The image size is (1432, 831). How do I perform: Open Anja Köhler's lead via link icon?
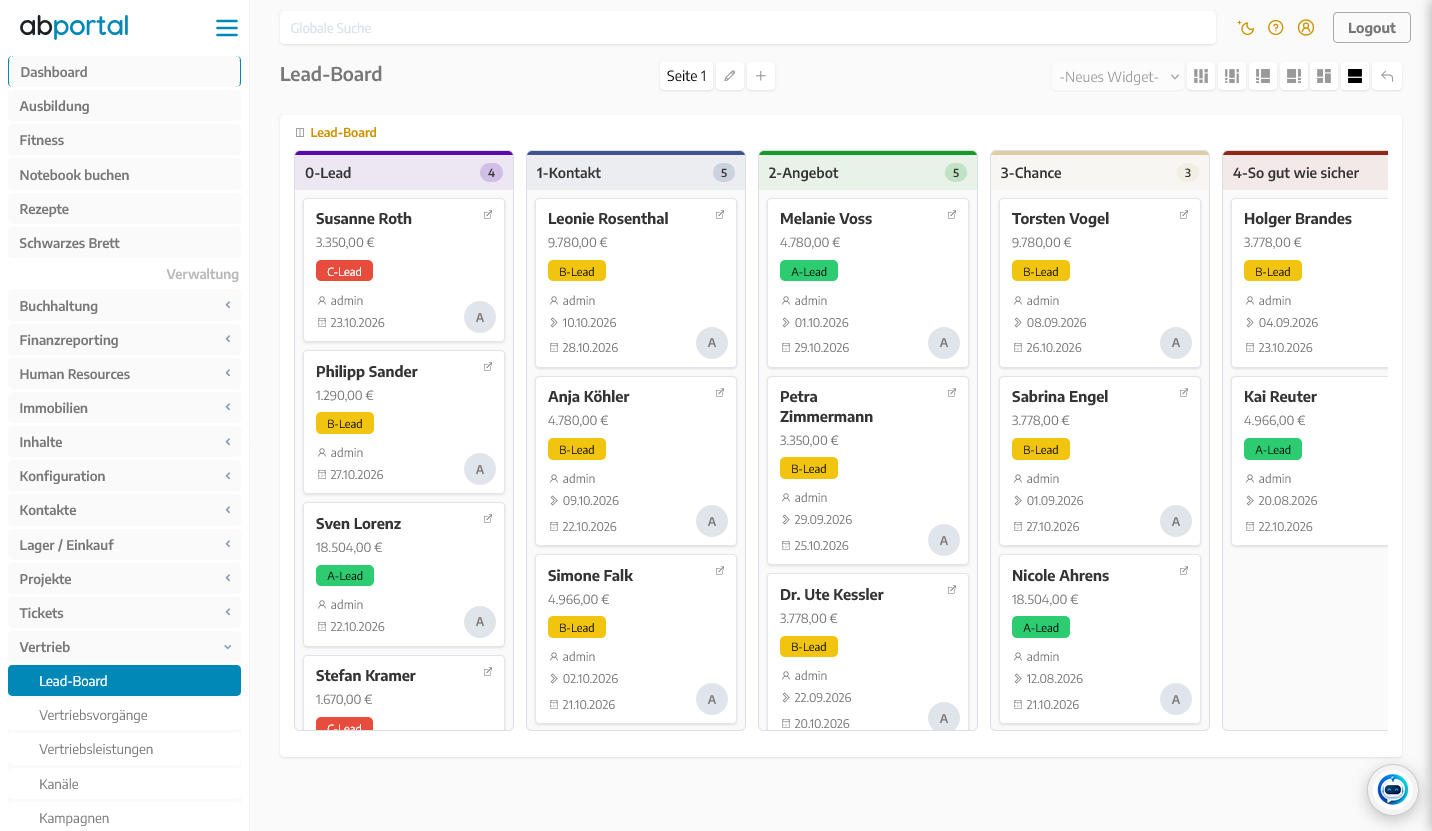point(720,393)
